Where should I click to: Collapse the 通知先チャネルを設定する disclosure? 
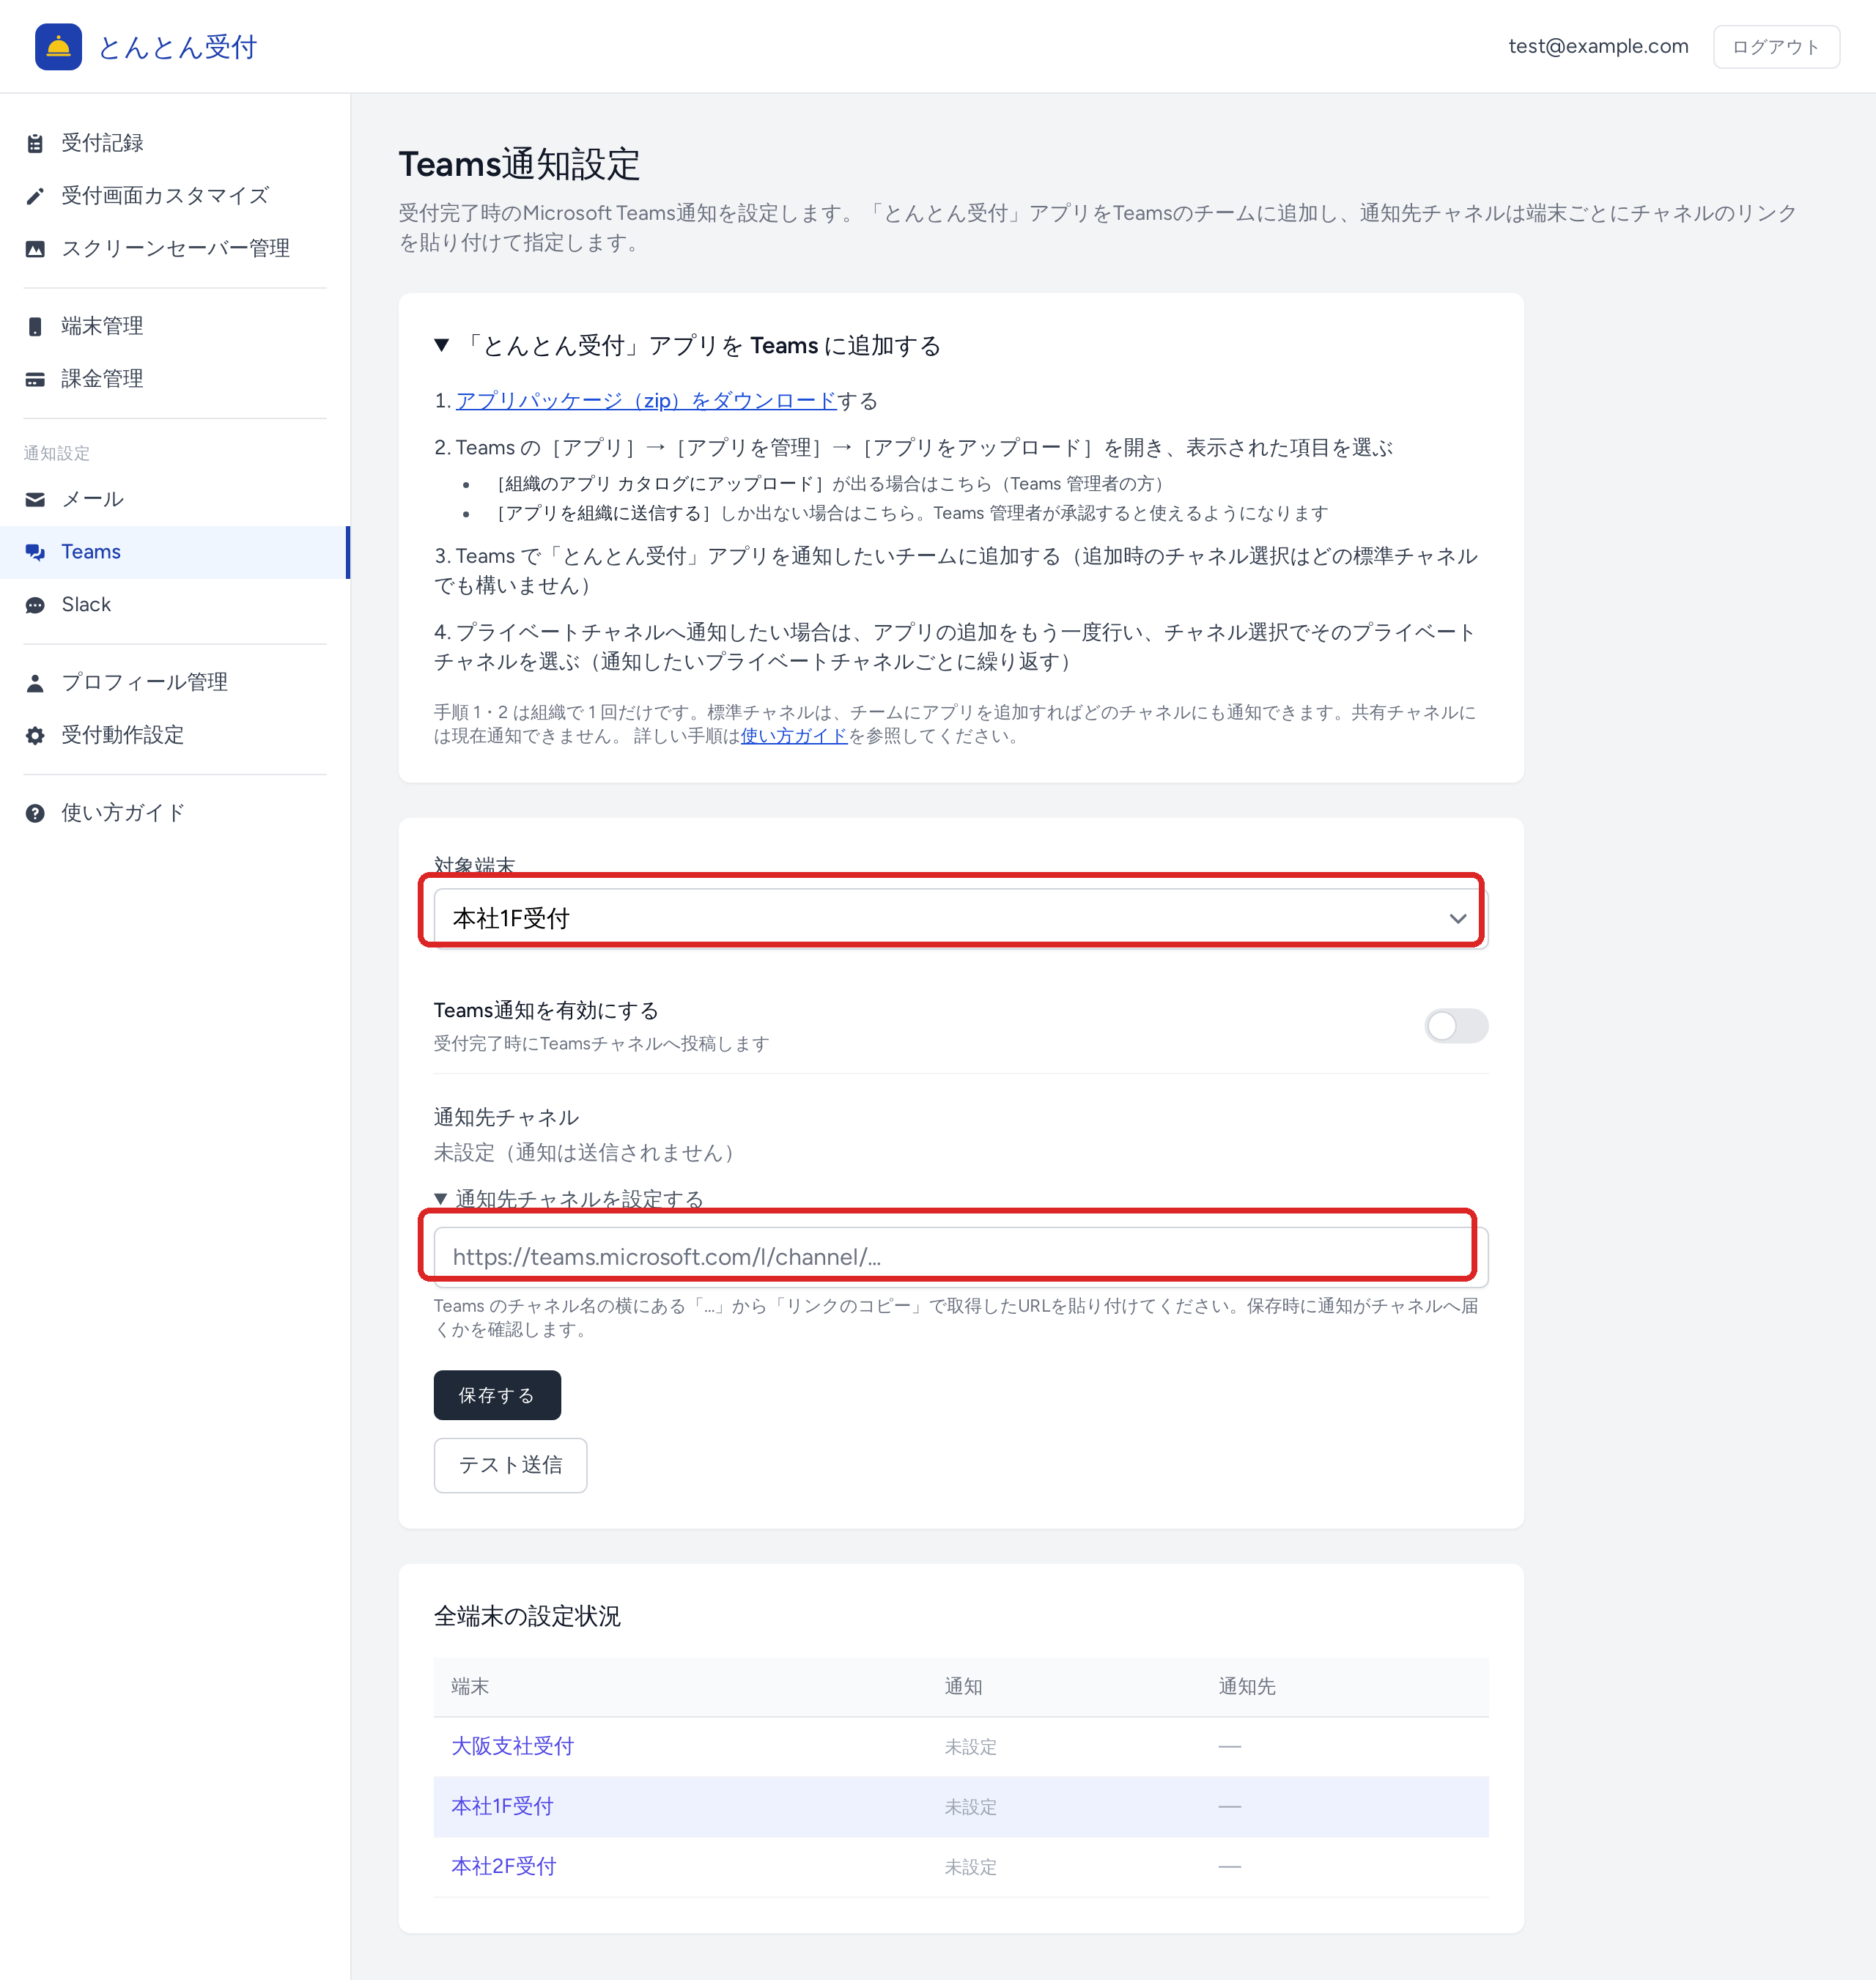569,1198
